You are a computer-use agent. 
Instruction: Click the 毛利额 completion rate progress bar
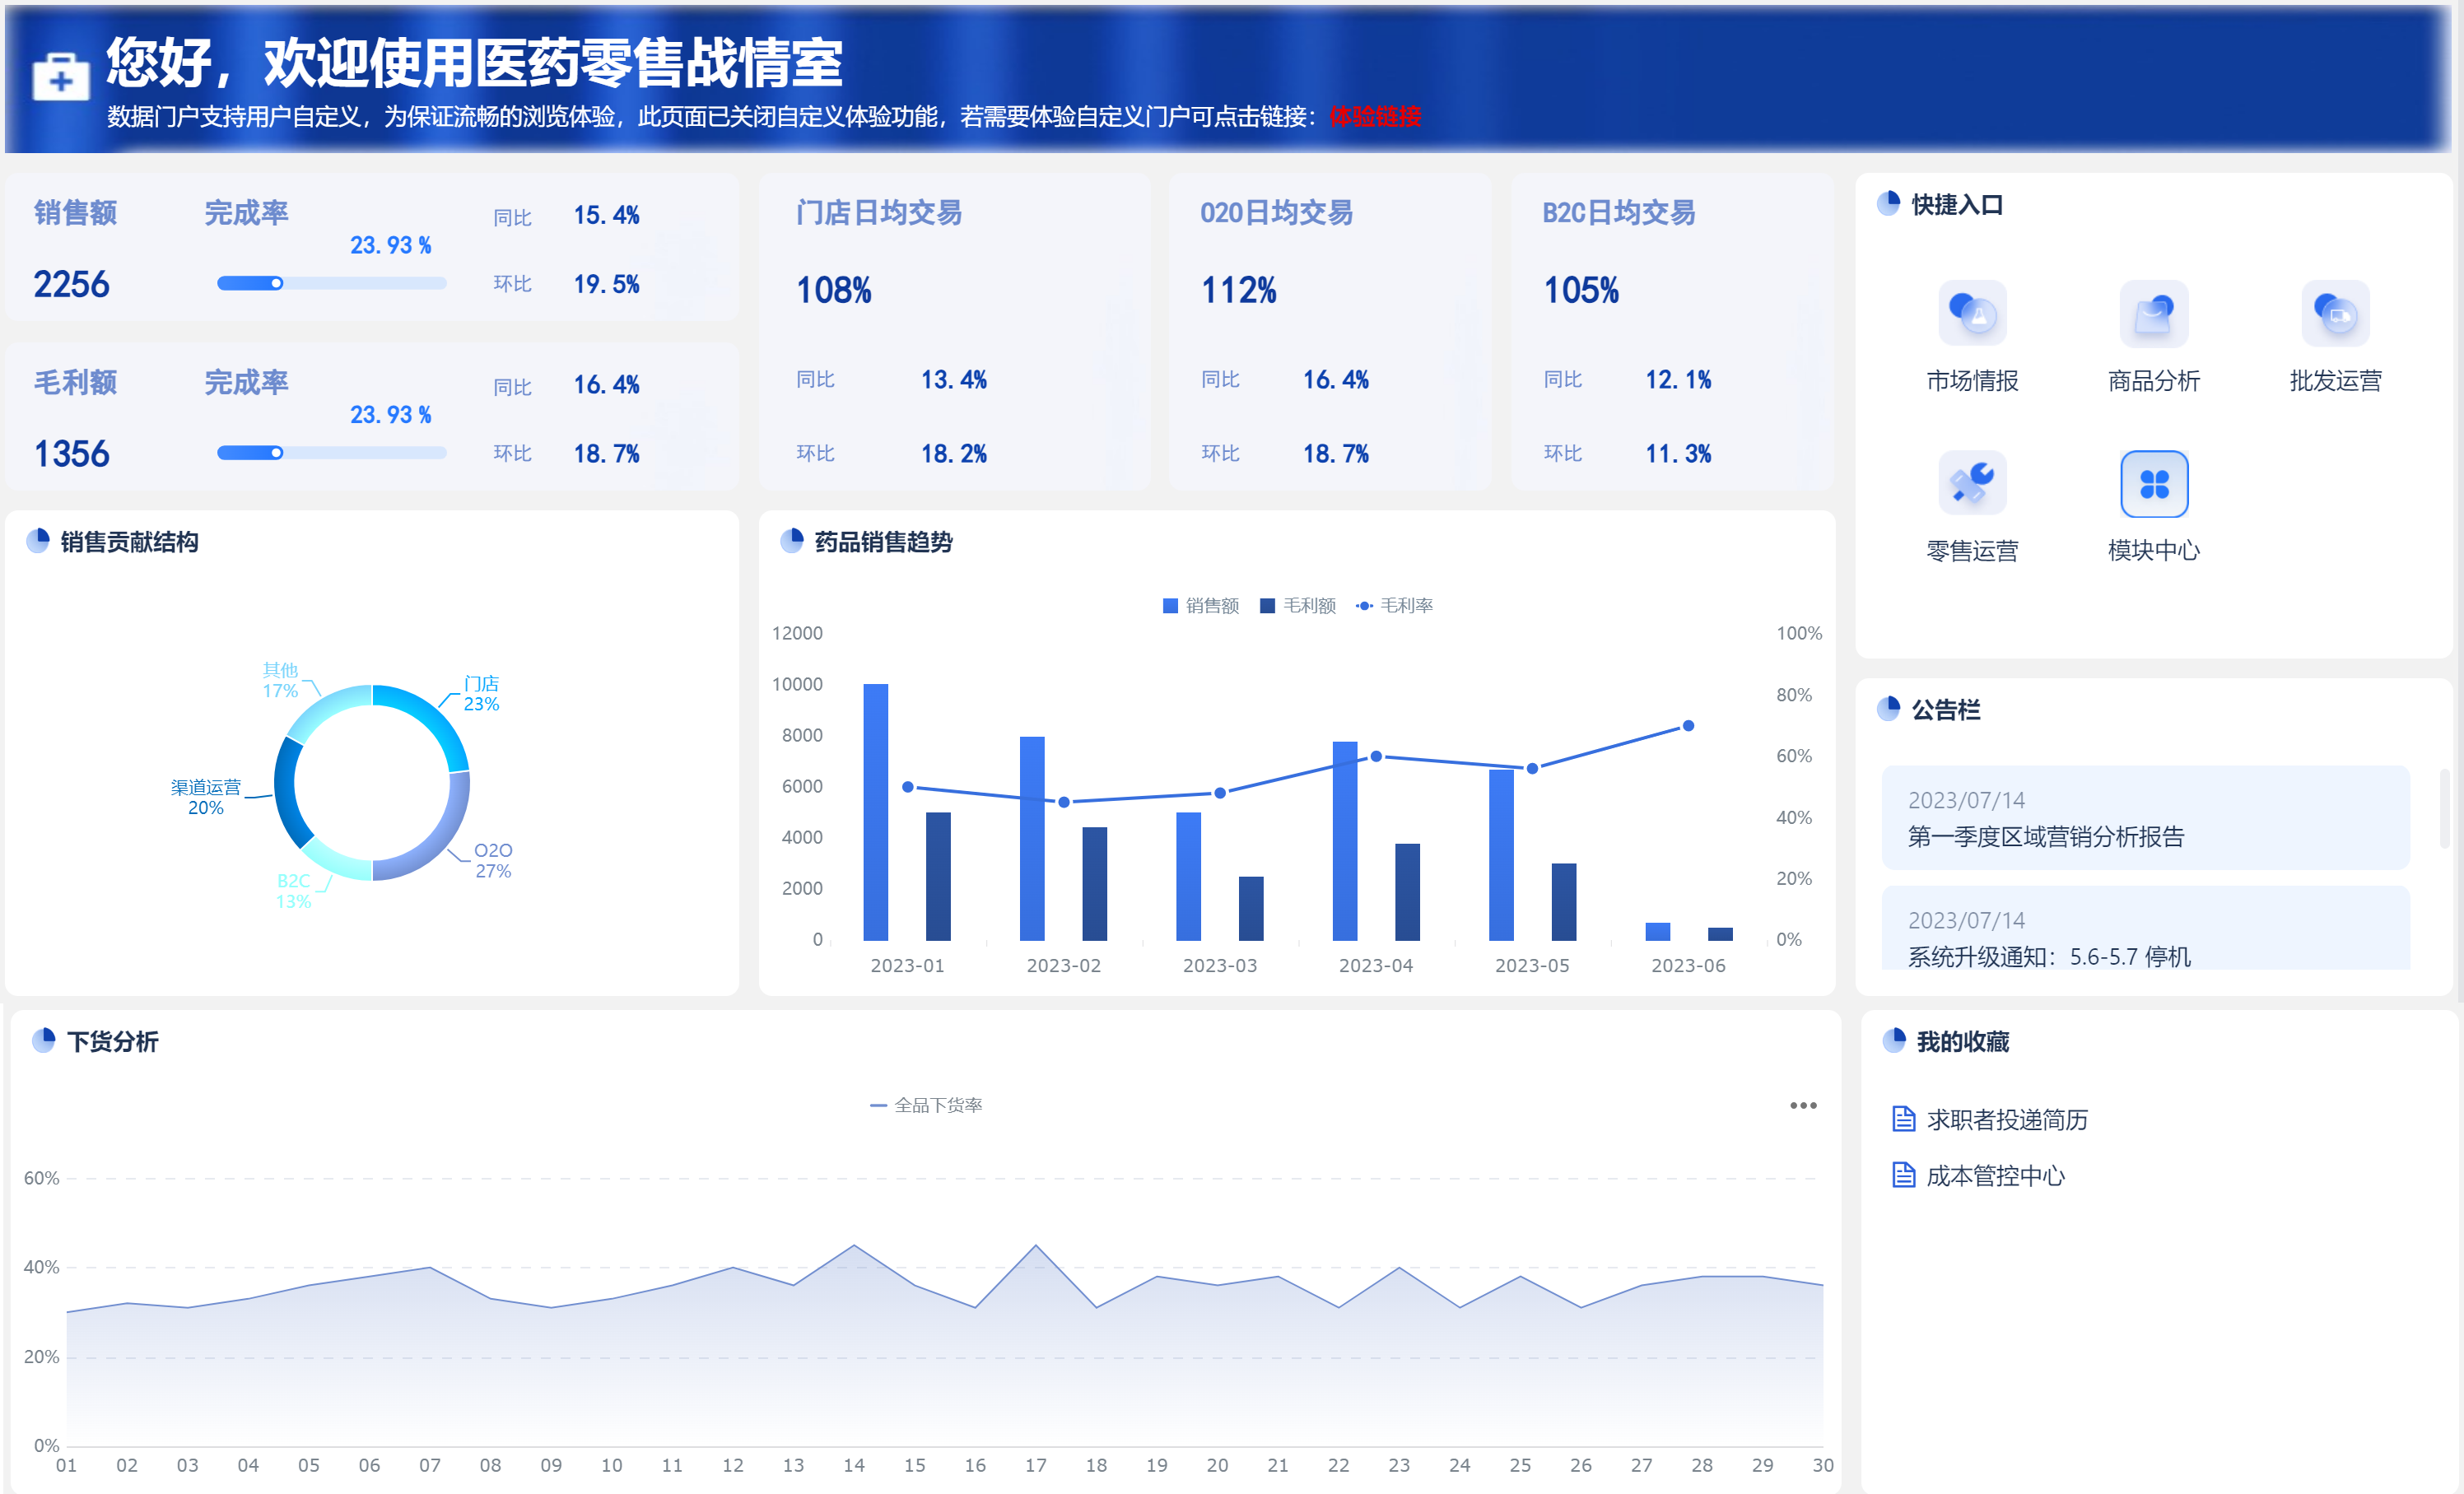331,453
